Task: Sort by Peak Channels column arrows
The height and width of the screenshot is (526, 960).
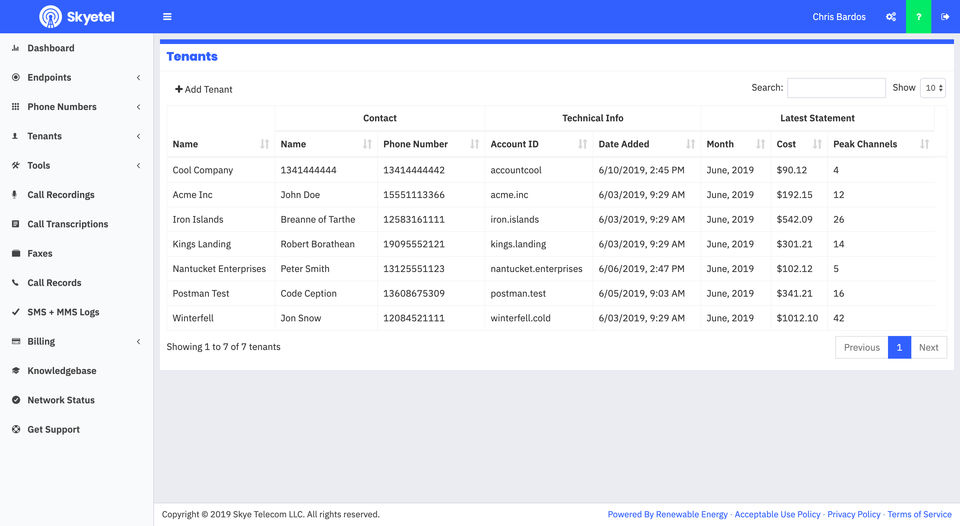Action: point(924,144)
